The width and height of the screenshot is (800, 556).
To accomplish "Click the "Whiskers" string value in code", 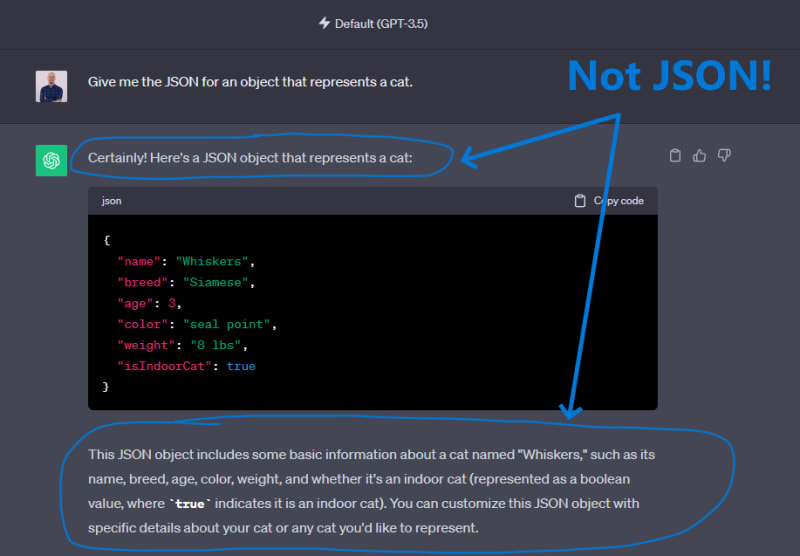I will (x=213, y=262).
